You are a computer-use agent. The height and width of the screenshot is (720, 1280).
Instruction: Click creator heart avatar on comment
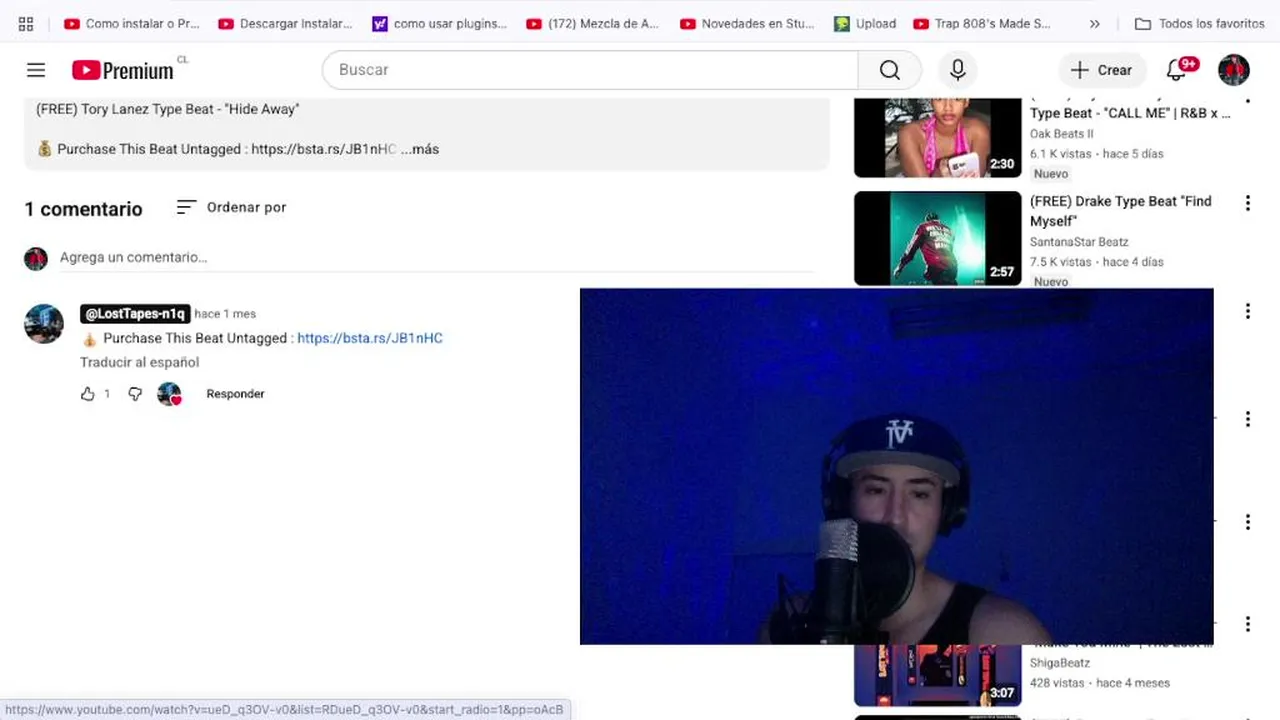(169, 394)
